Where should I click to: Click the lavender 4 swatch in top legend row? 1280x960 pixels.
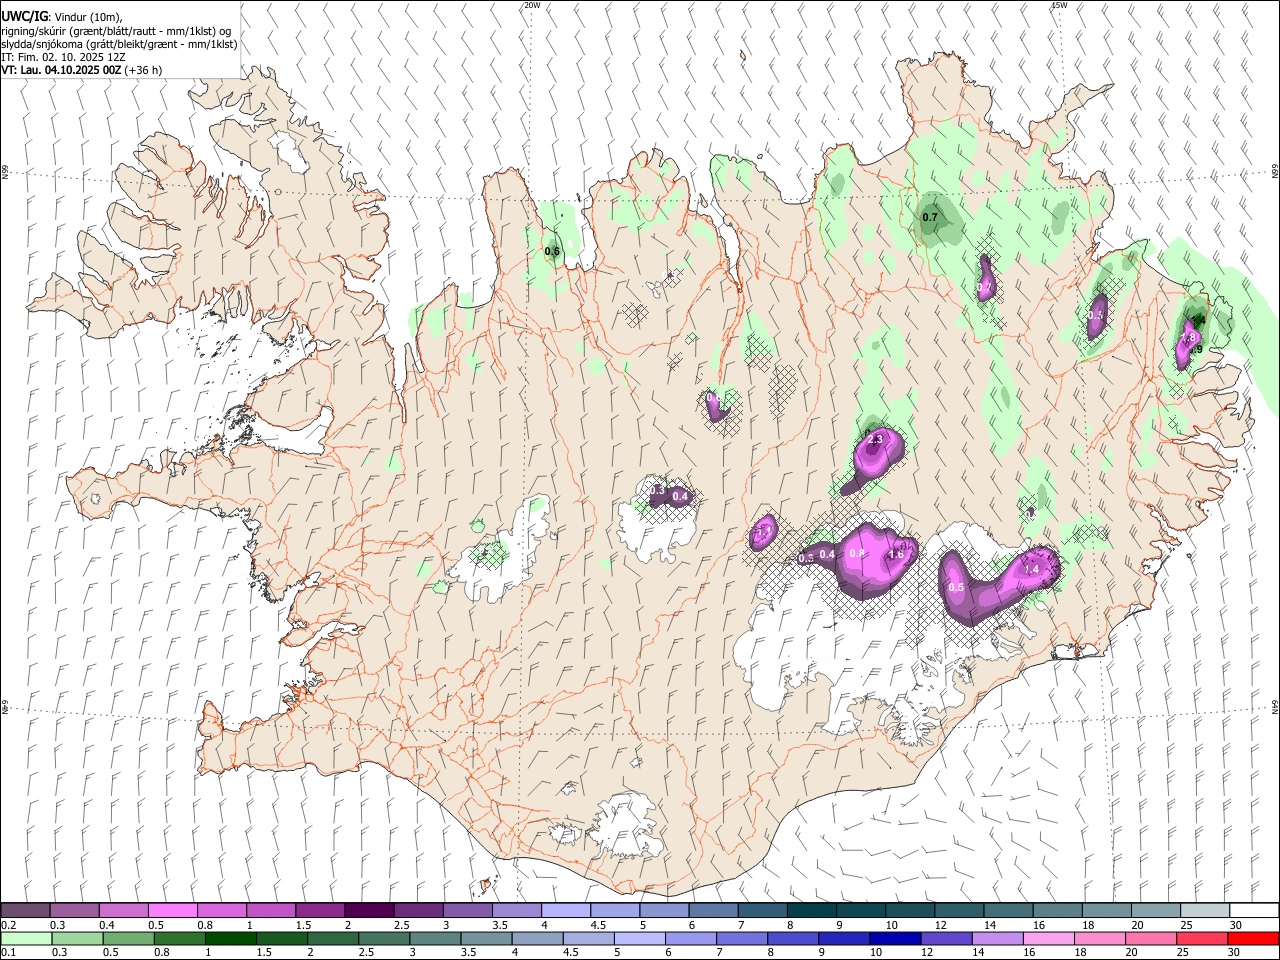(565, 910)
